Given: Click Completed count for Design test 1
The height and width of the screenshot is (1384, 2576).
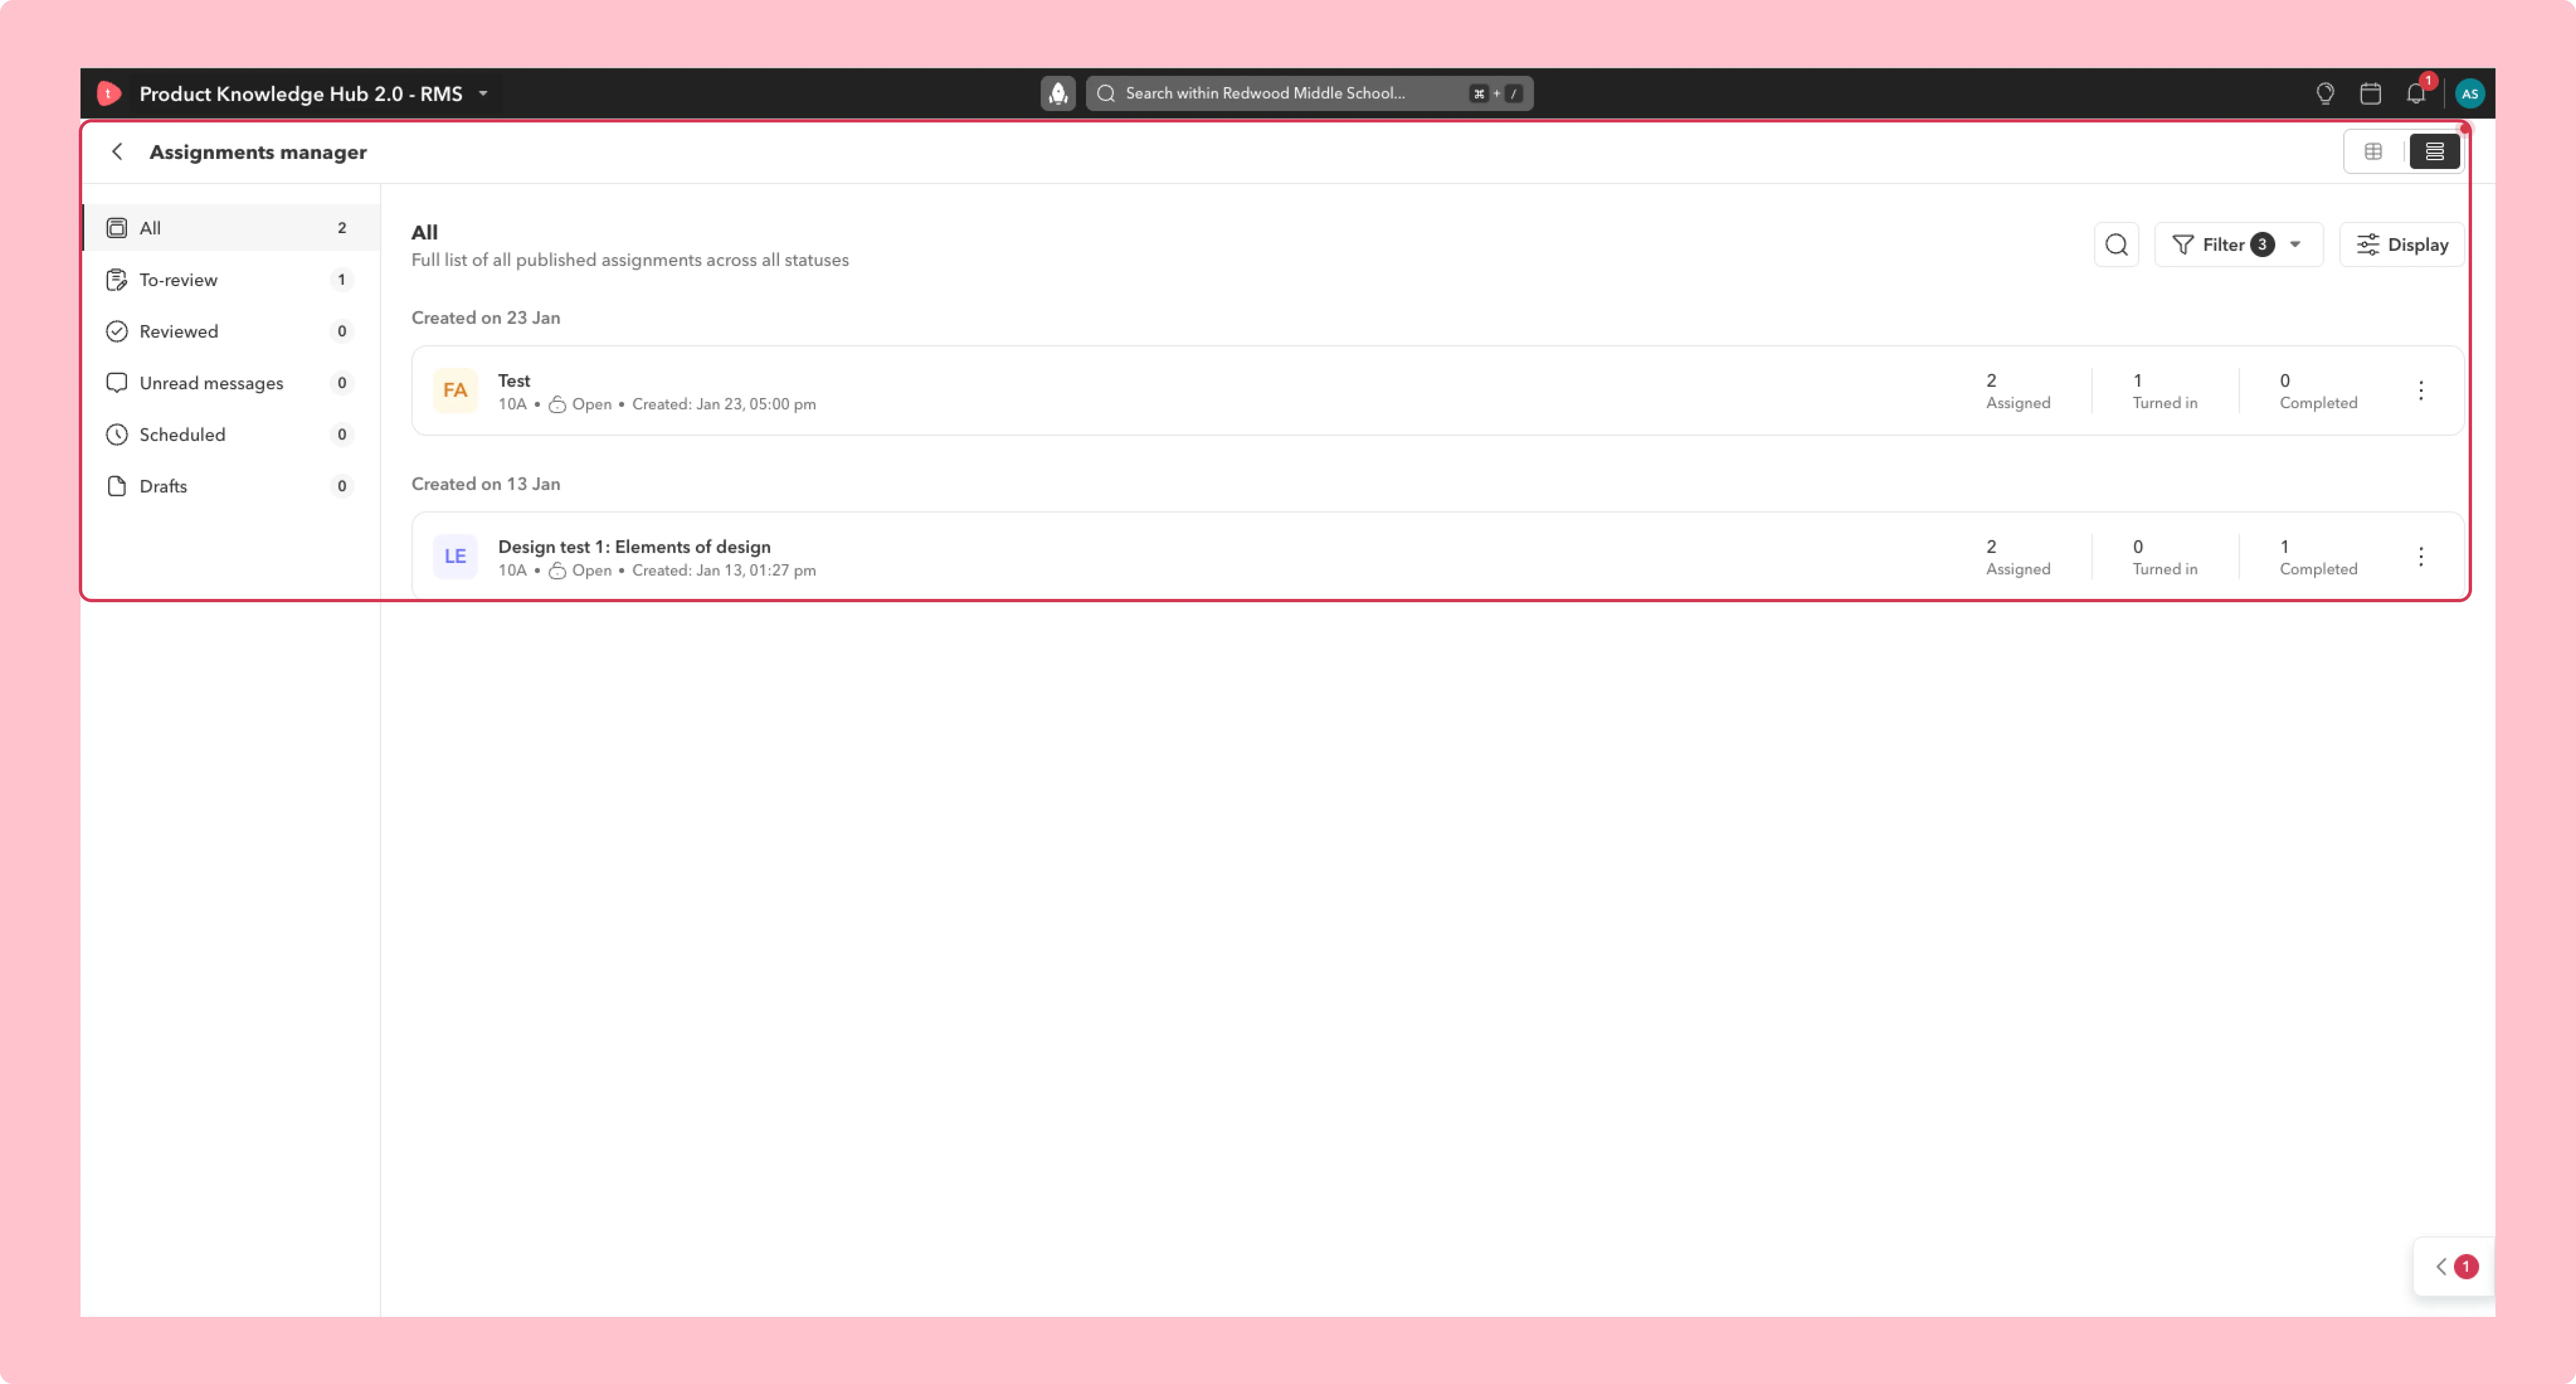Looking at the screenshot, I should [x=2318, y=557].
